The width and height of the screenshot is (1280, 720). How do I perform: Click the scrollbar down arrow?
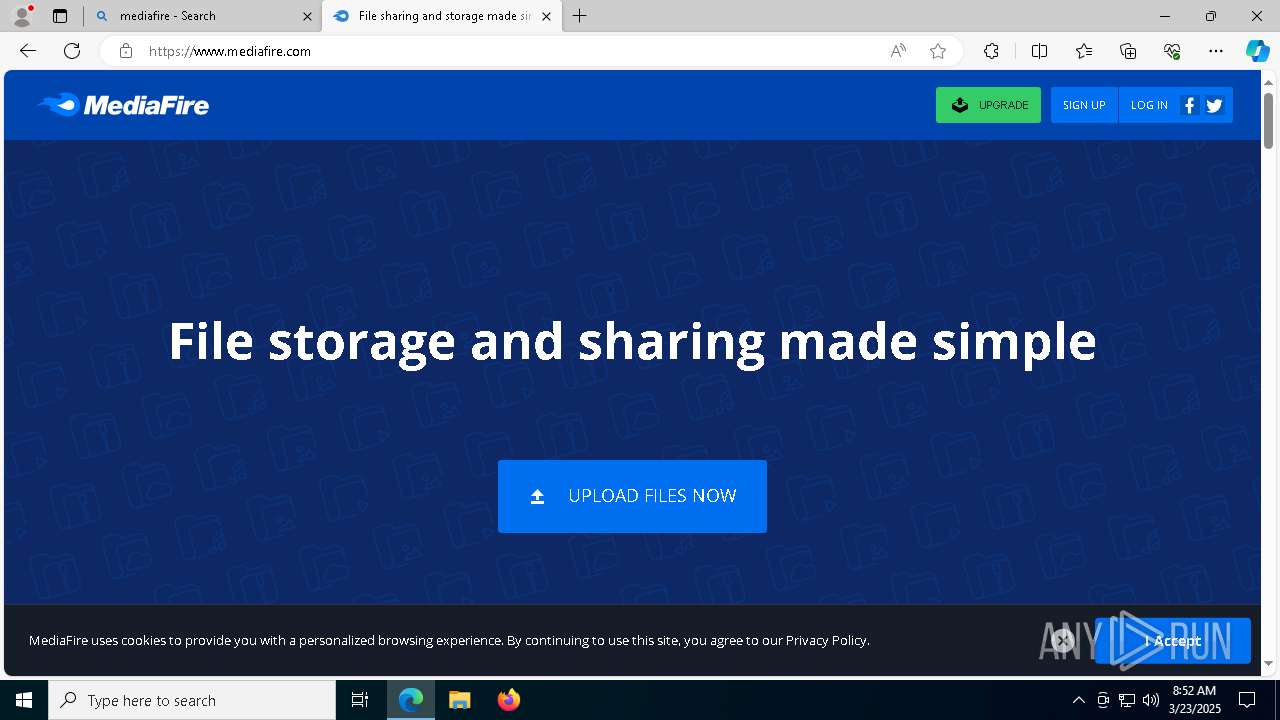[1268, 663]
